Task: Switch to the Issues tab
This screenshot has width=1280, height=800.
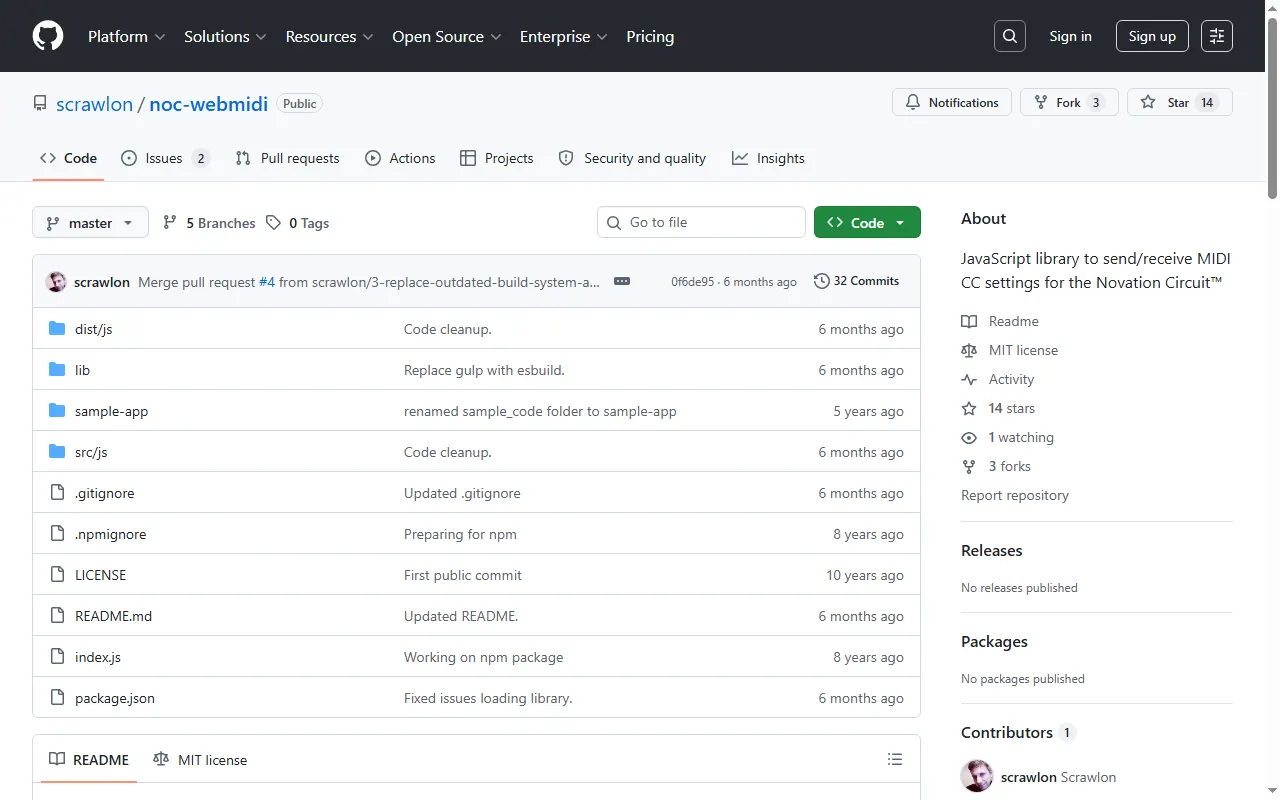Action: [x=165, y=158]
